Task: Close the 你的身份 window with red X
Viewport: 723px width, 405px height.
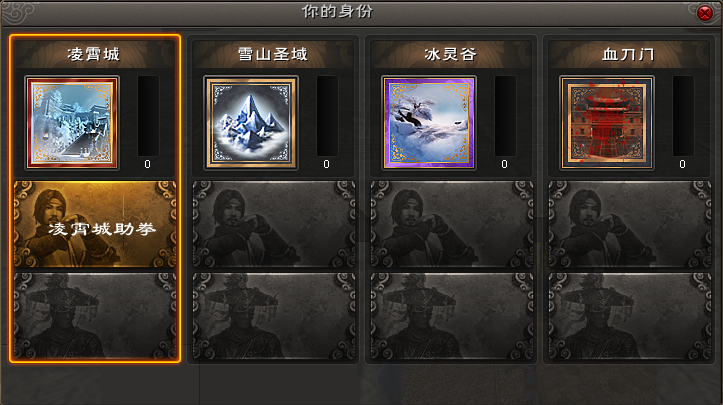Action: point(704,13)
